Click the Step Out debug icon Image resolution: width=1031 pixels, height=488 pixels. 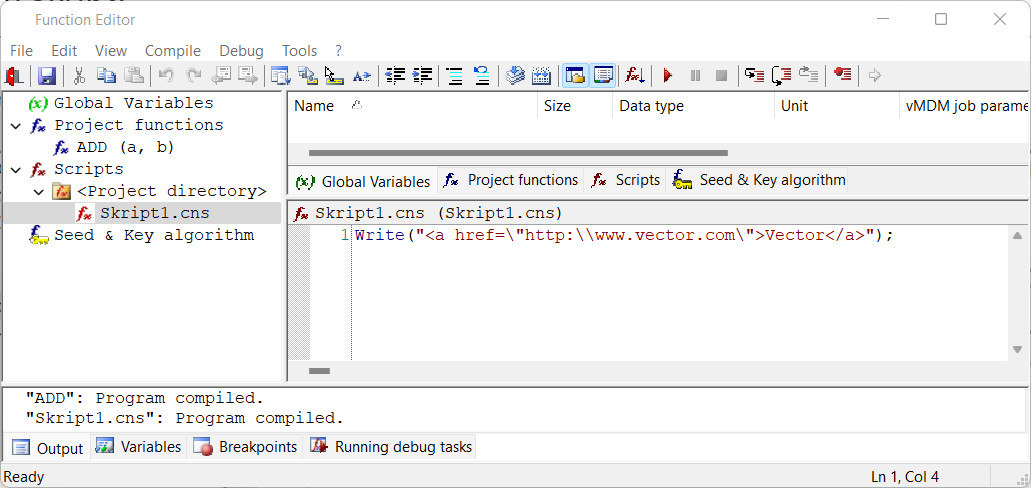pyautogui.click(x=809, y=76)
